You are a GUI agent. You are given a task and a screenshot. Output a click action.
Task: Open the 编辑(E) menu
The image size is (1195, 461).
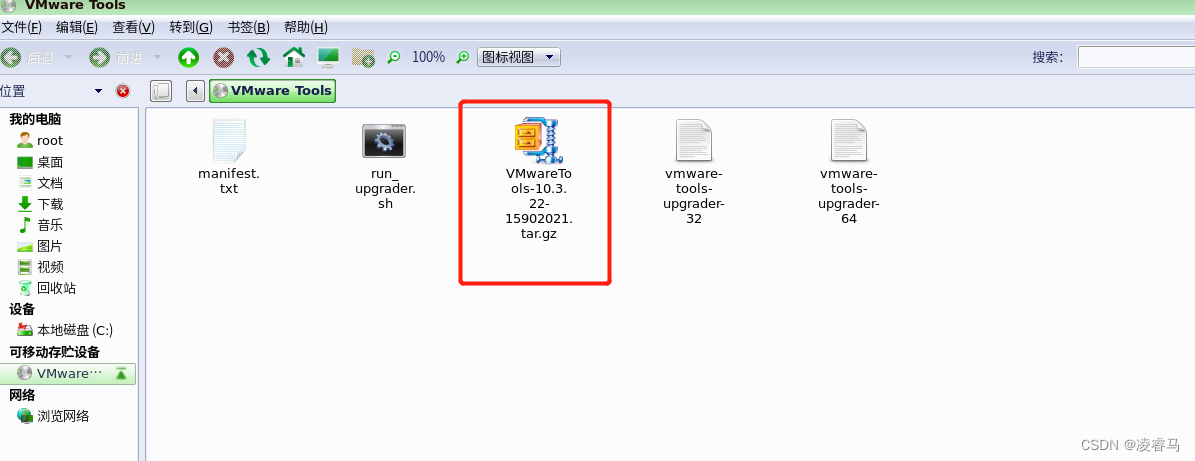click(77, 27)
